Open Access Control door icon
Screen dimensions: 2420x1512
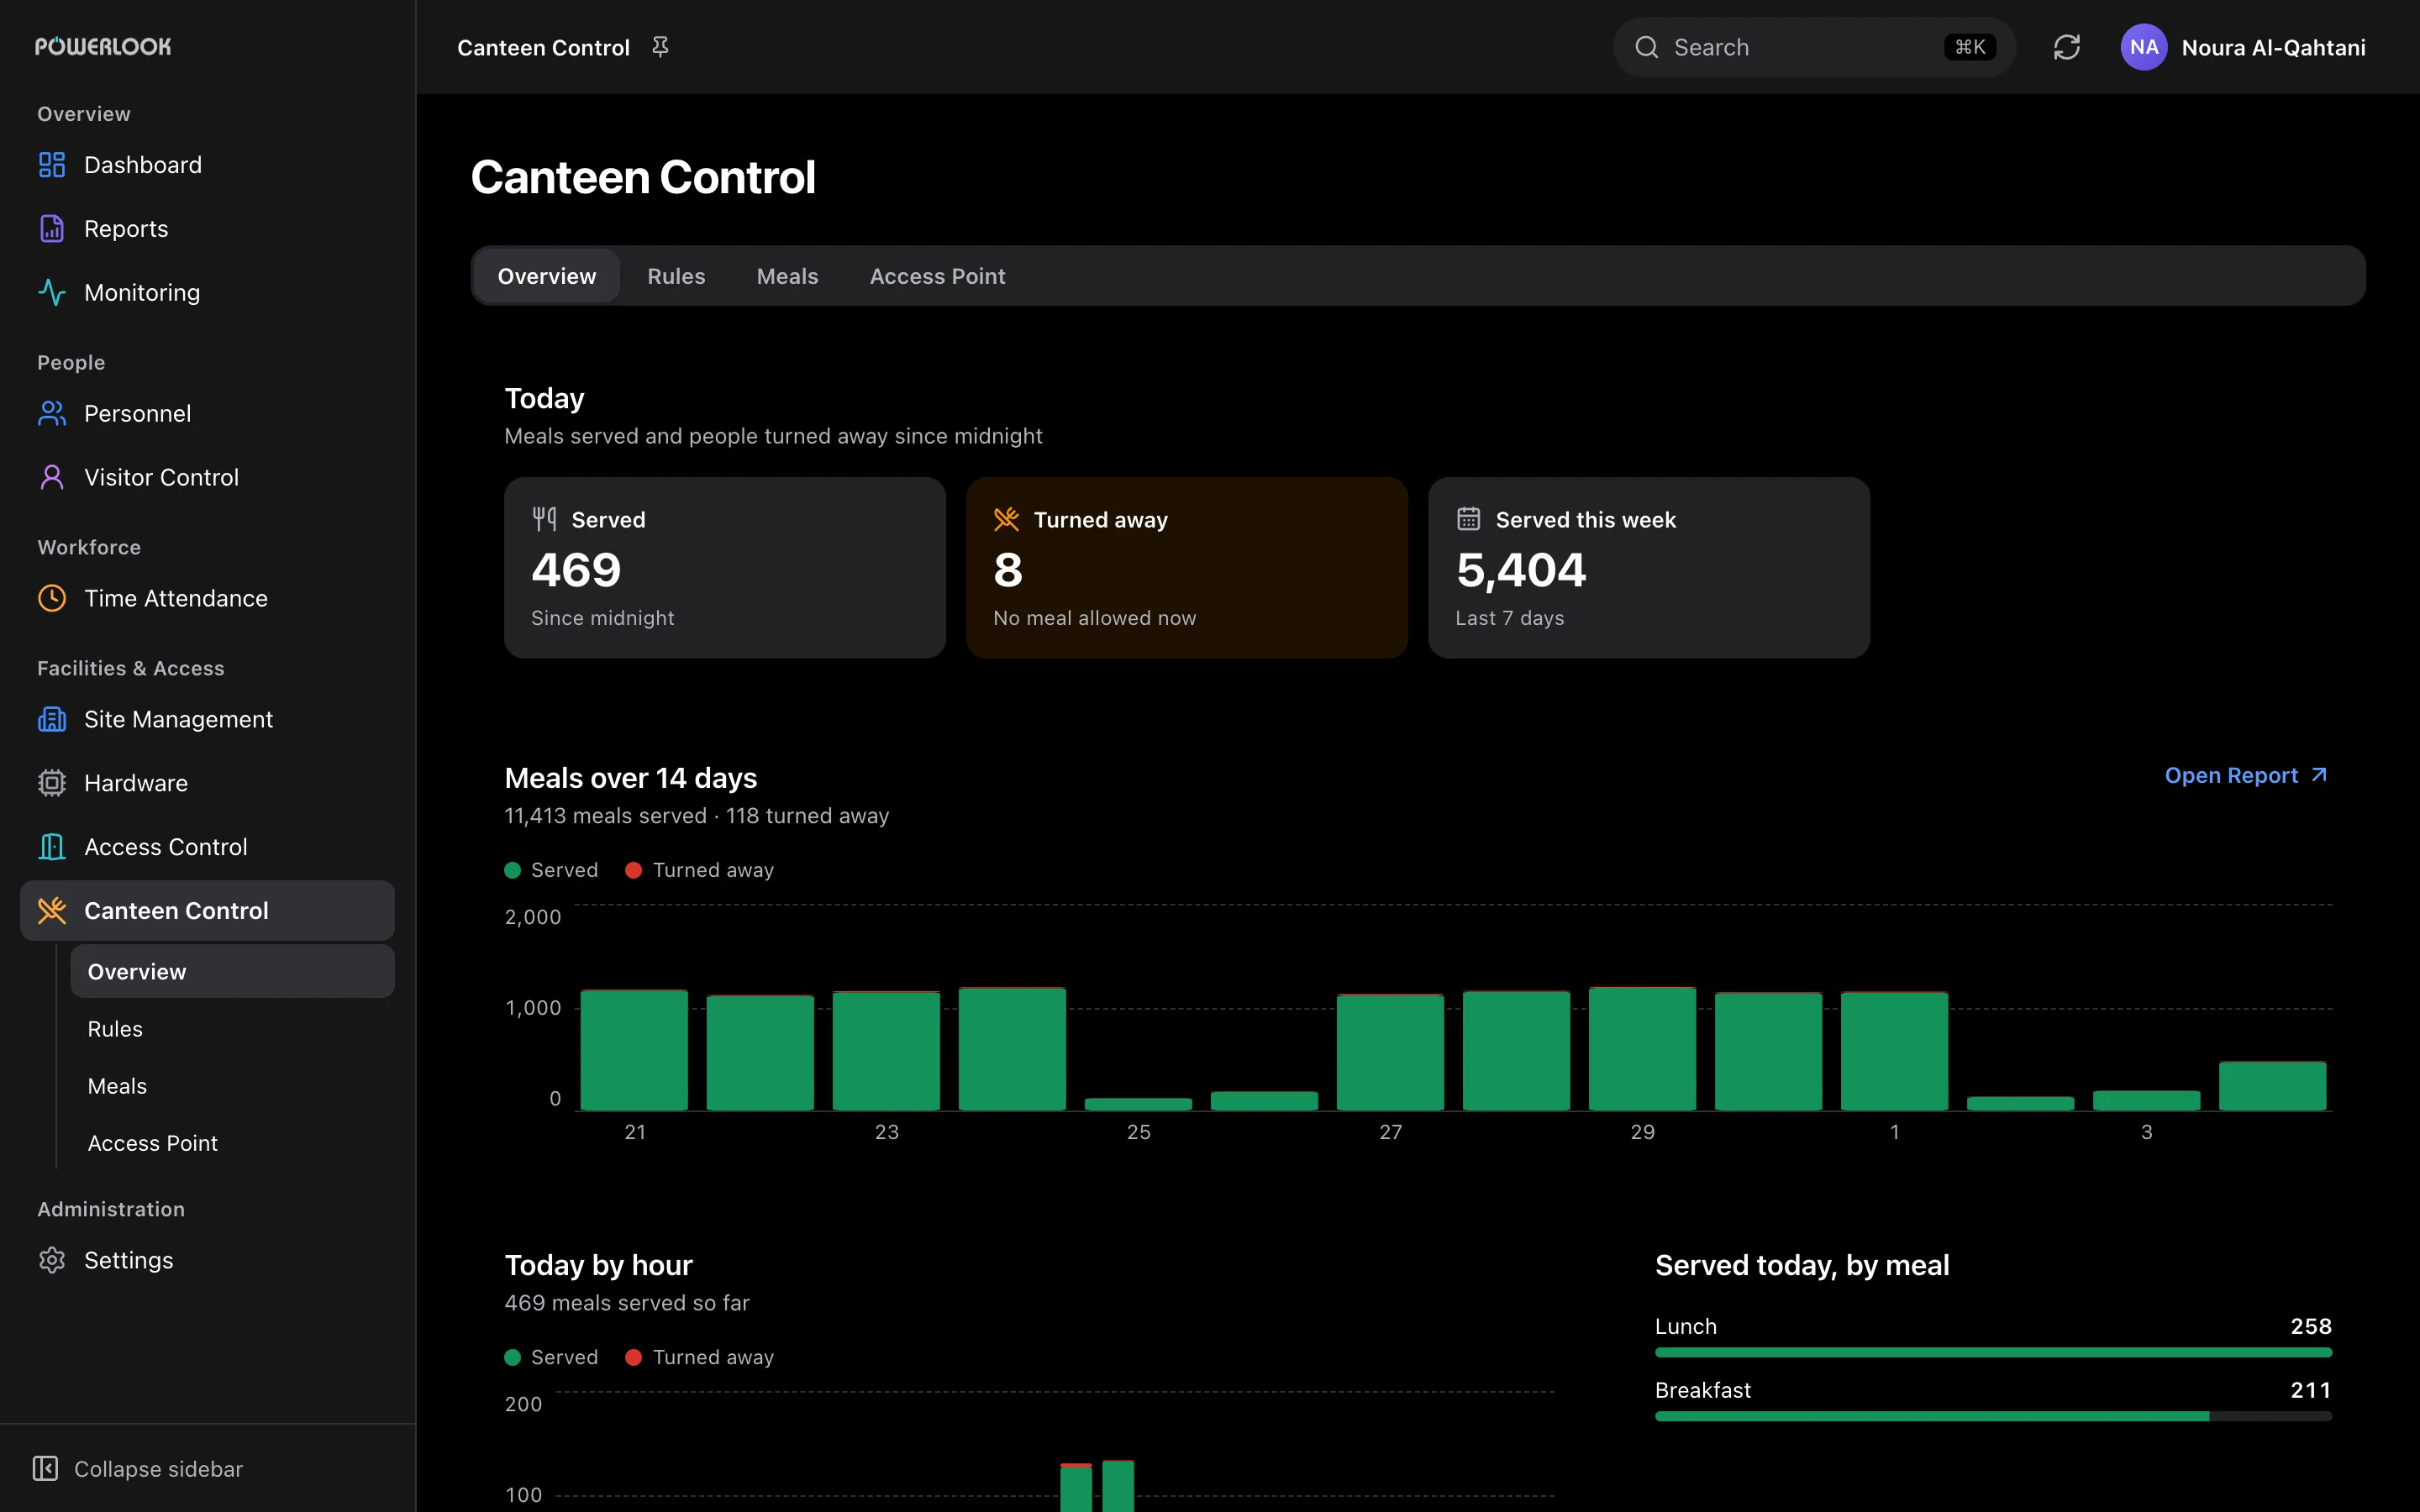pyautogui.click(x=52, y=848)
